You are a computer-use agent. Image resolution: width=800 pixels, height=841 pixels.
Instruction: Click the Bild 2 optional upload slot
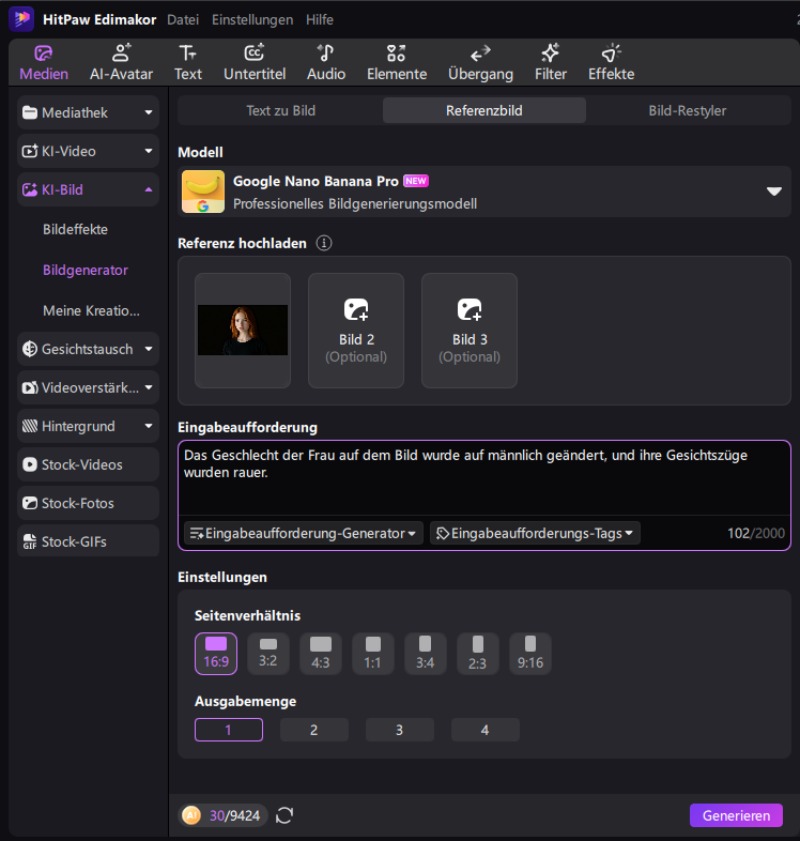(x=356, y=330)
